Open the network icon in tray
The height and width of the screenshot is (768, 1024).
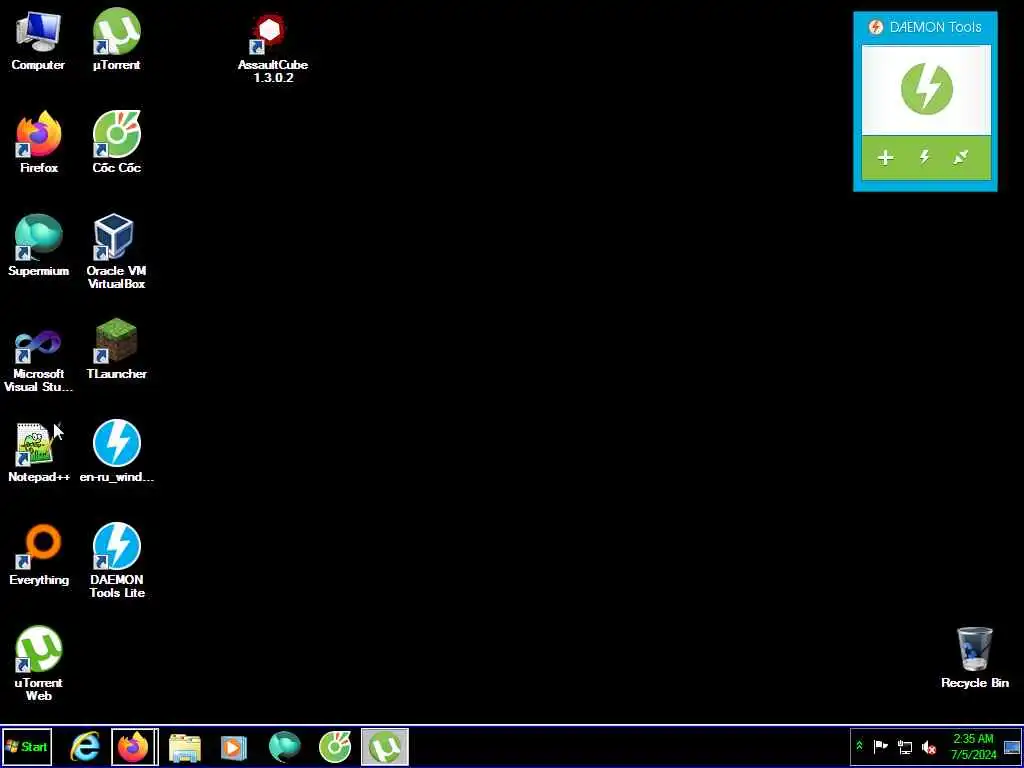click(x=904, y=746)
